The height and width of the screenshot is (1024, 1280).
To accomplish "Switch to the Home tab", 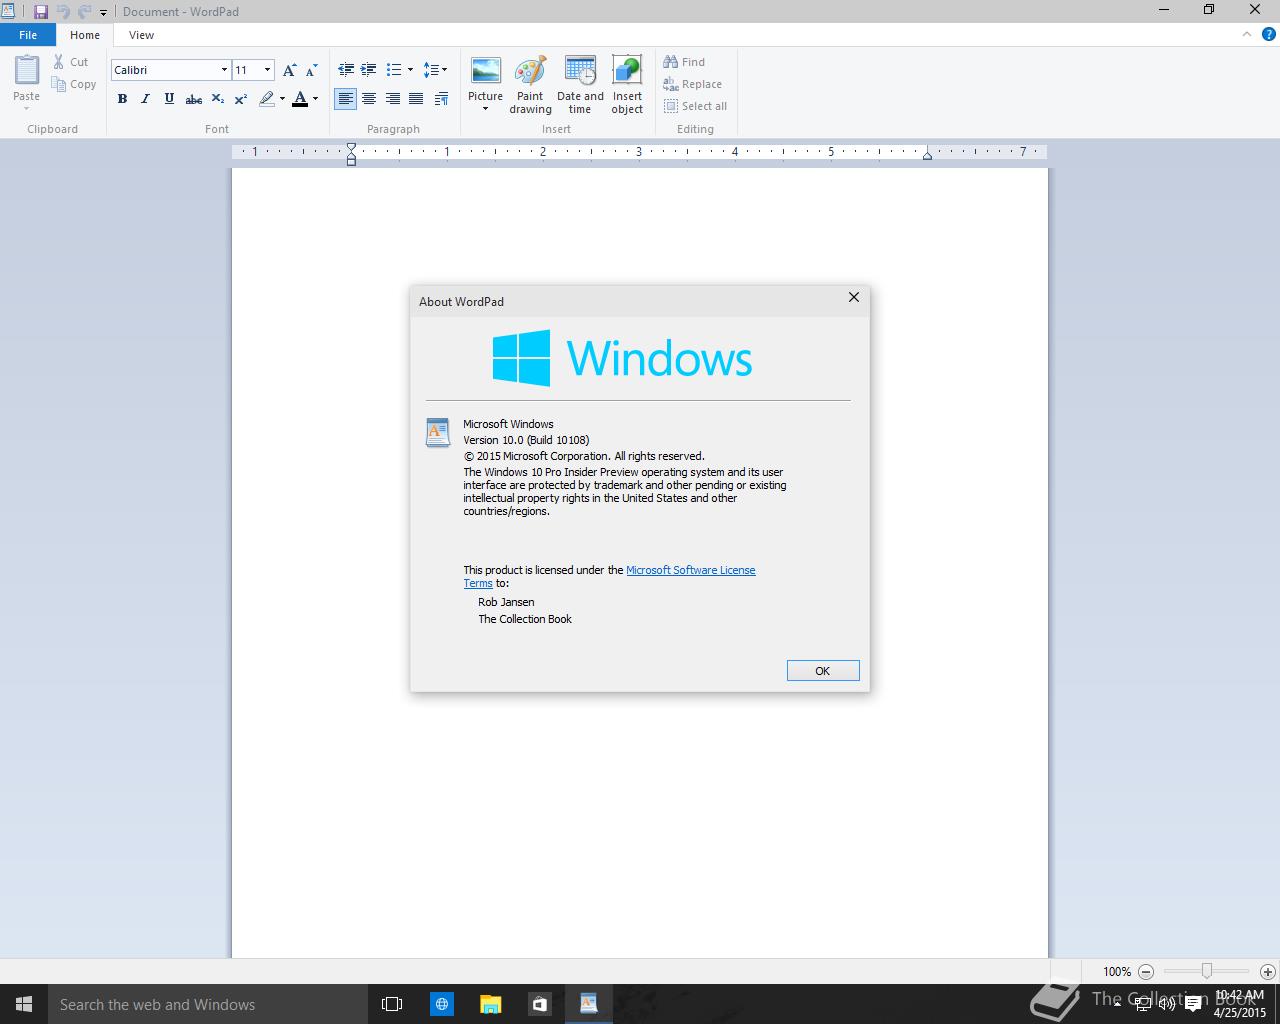I will click(85, 35).
